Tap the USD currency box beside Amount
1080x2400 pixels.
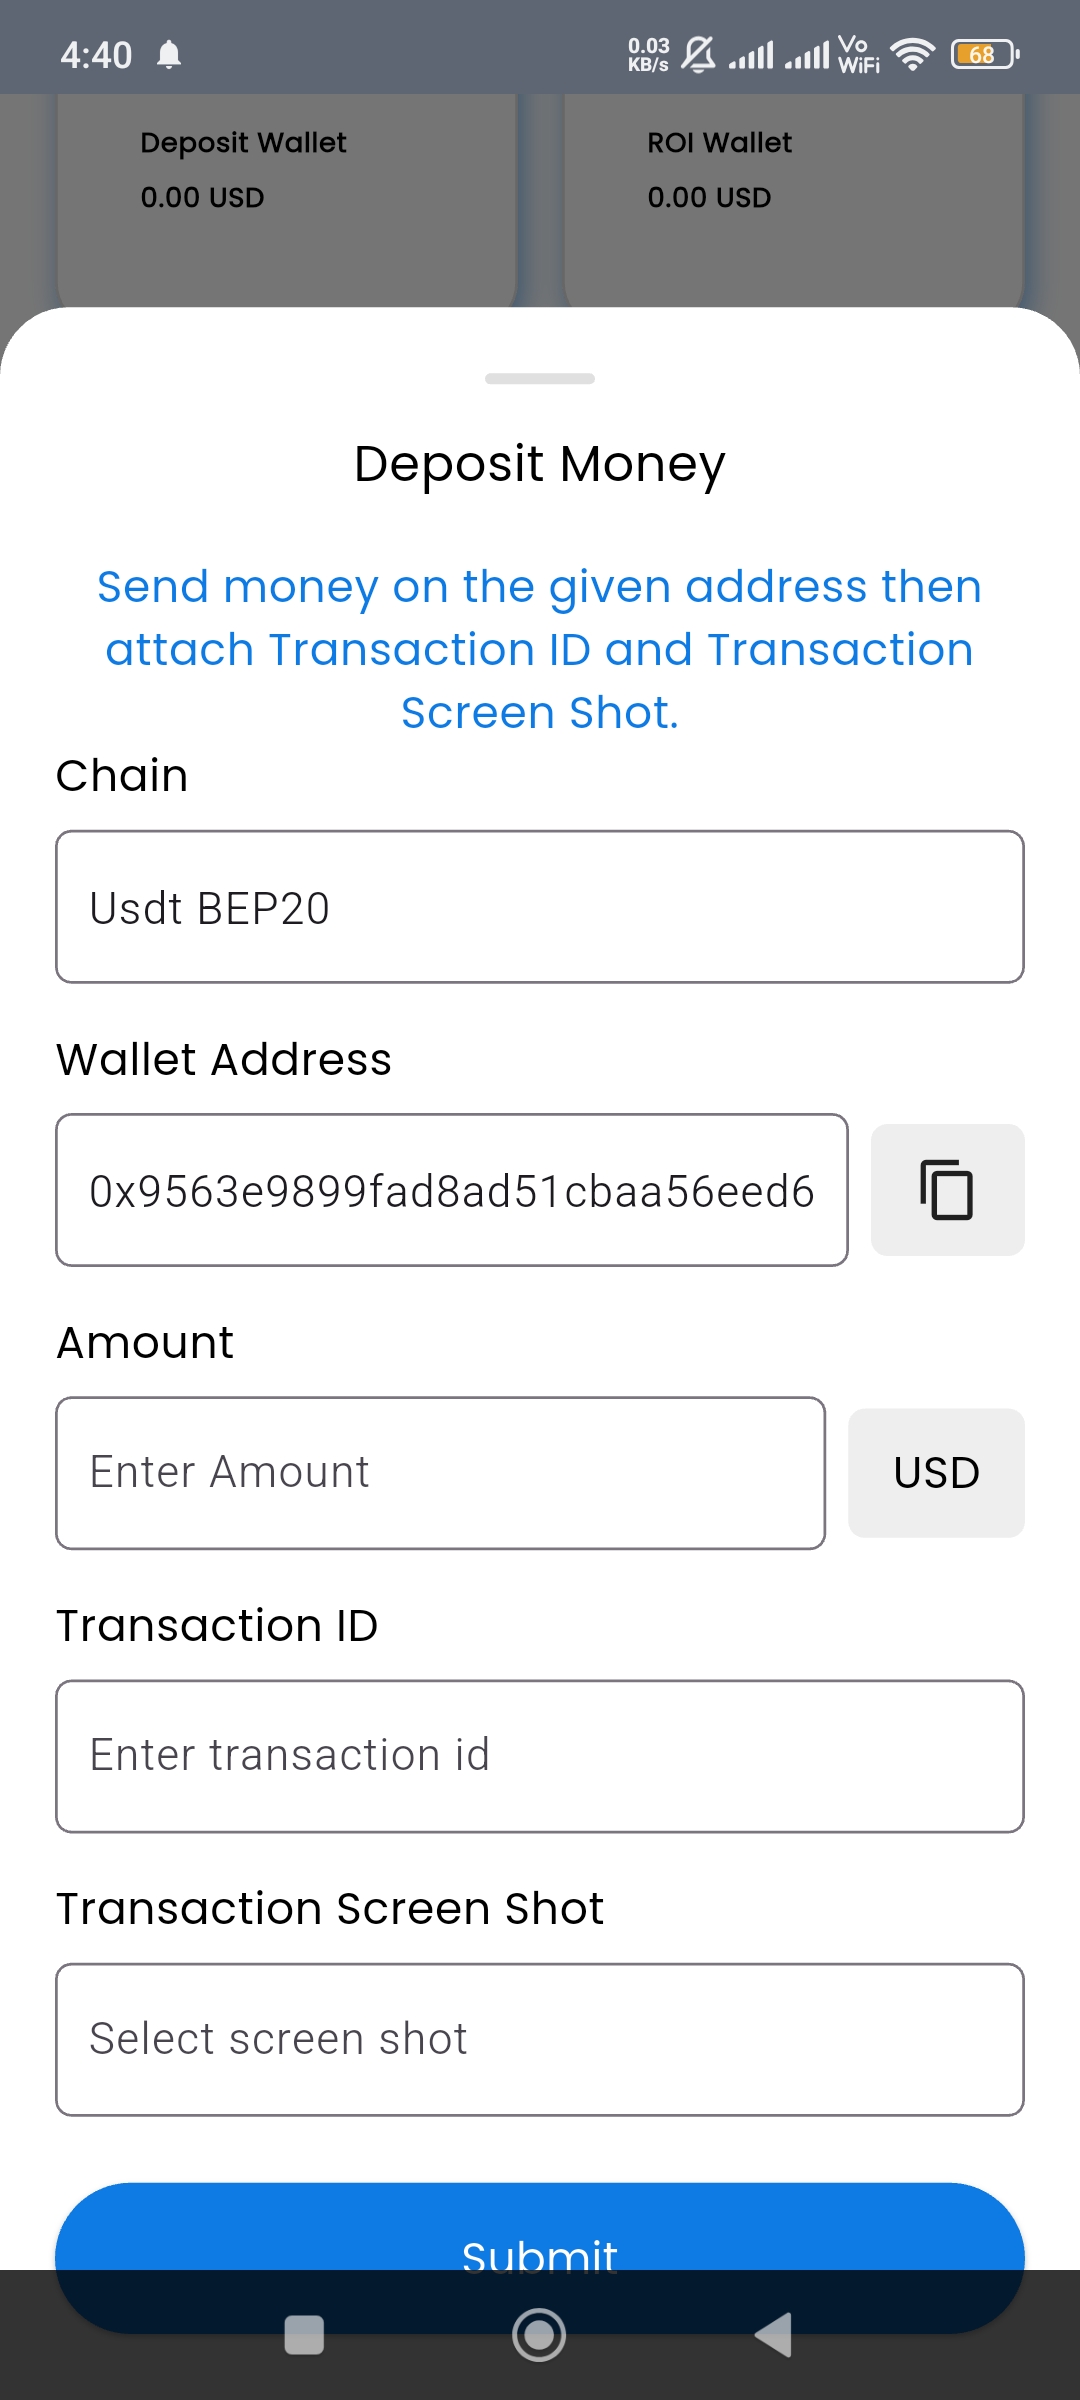(x=936, y=1473)
